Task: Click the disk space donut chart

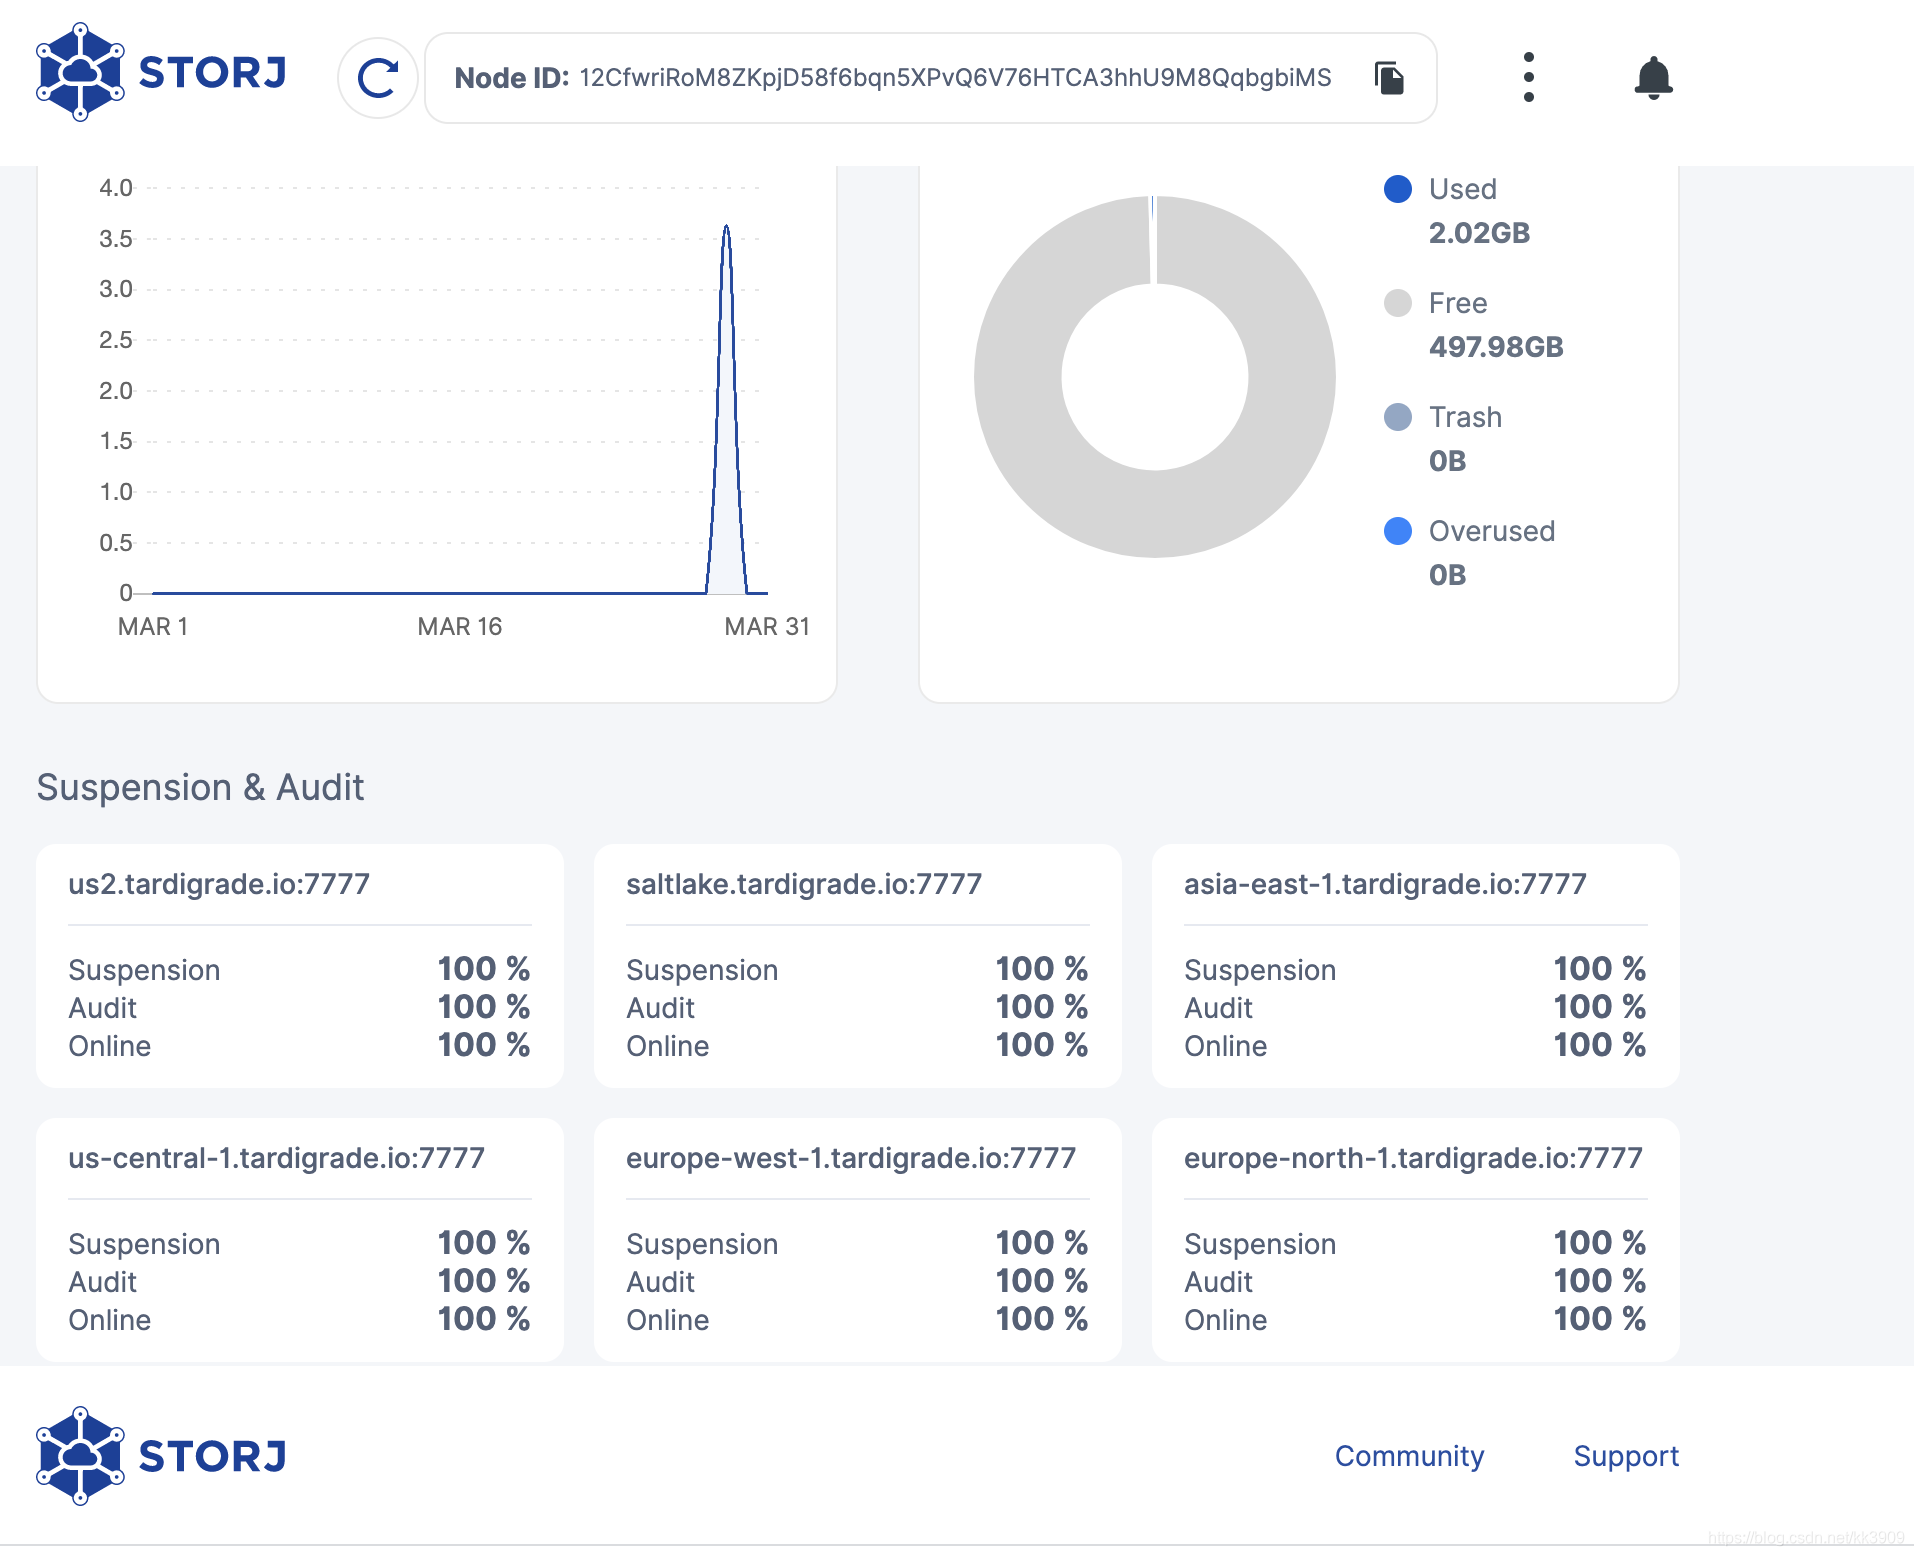Action: click(x=1155, y=376)
